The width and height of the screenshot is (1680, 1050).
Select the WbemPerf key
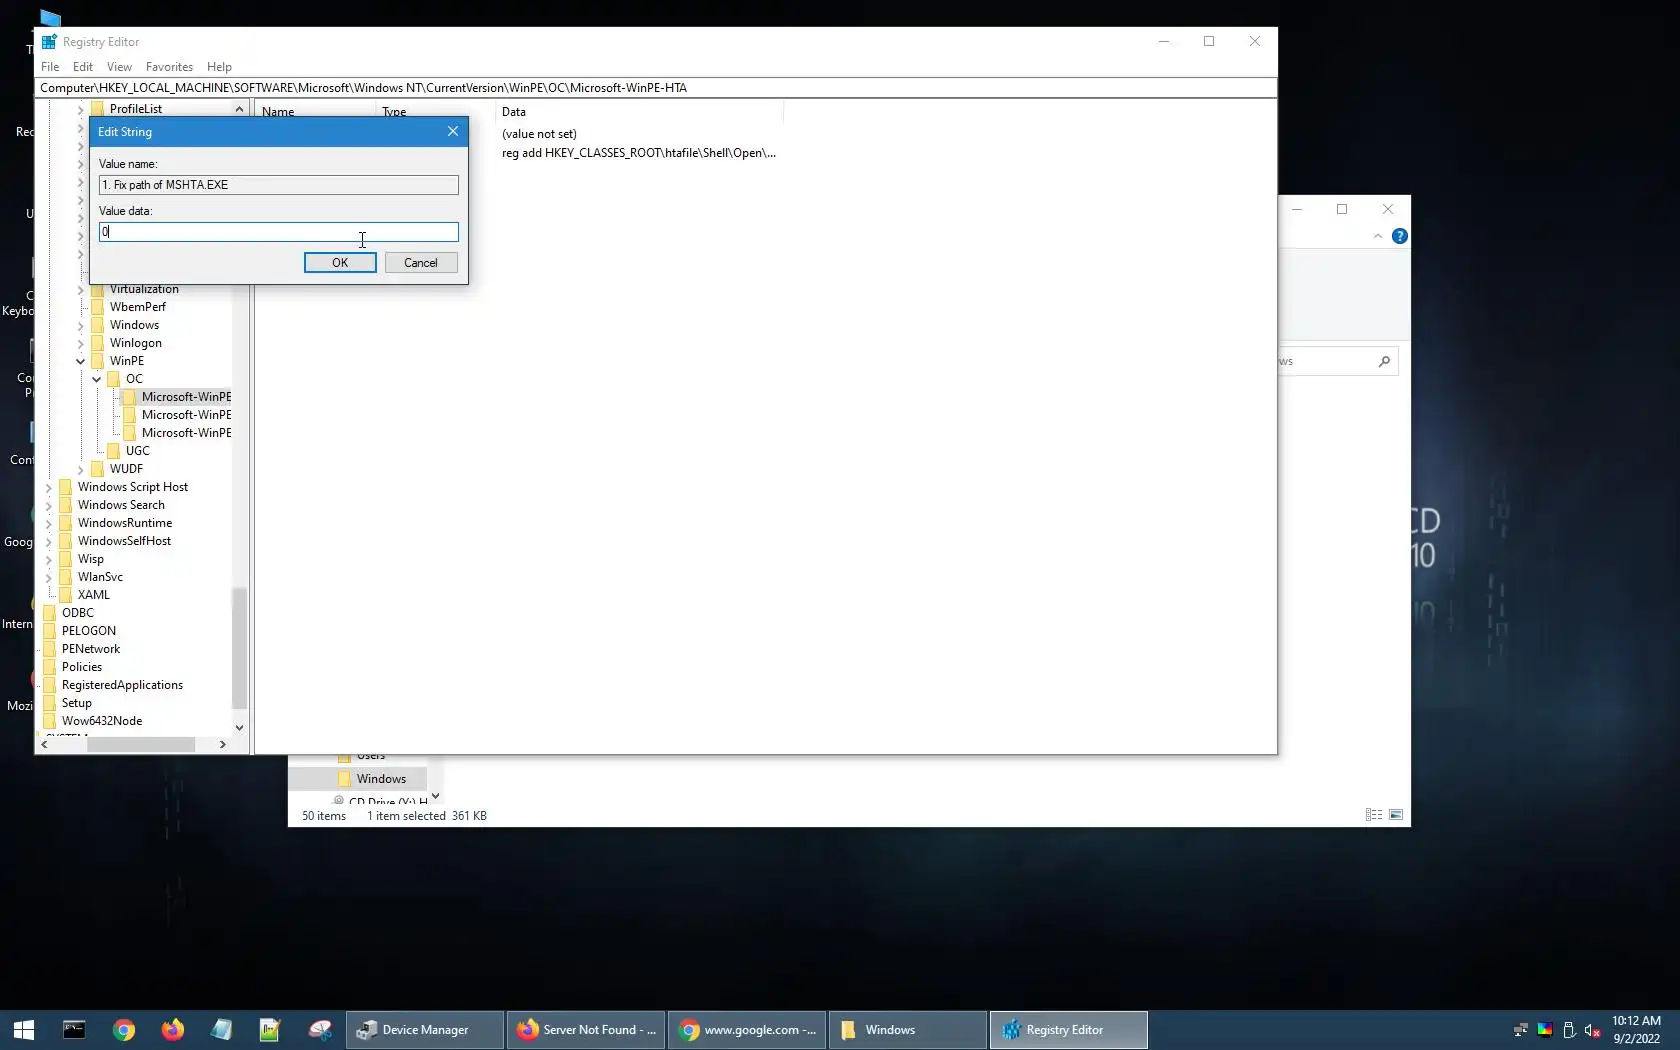click(138, 307)
